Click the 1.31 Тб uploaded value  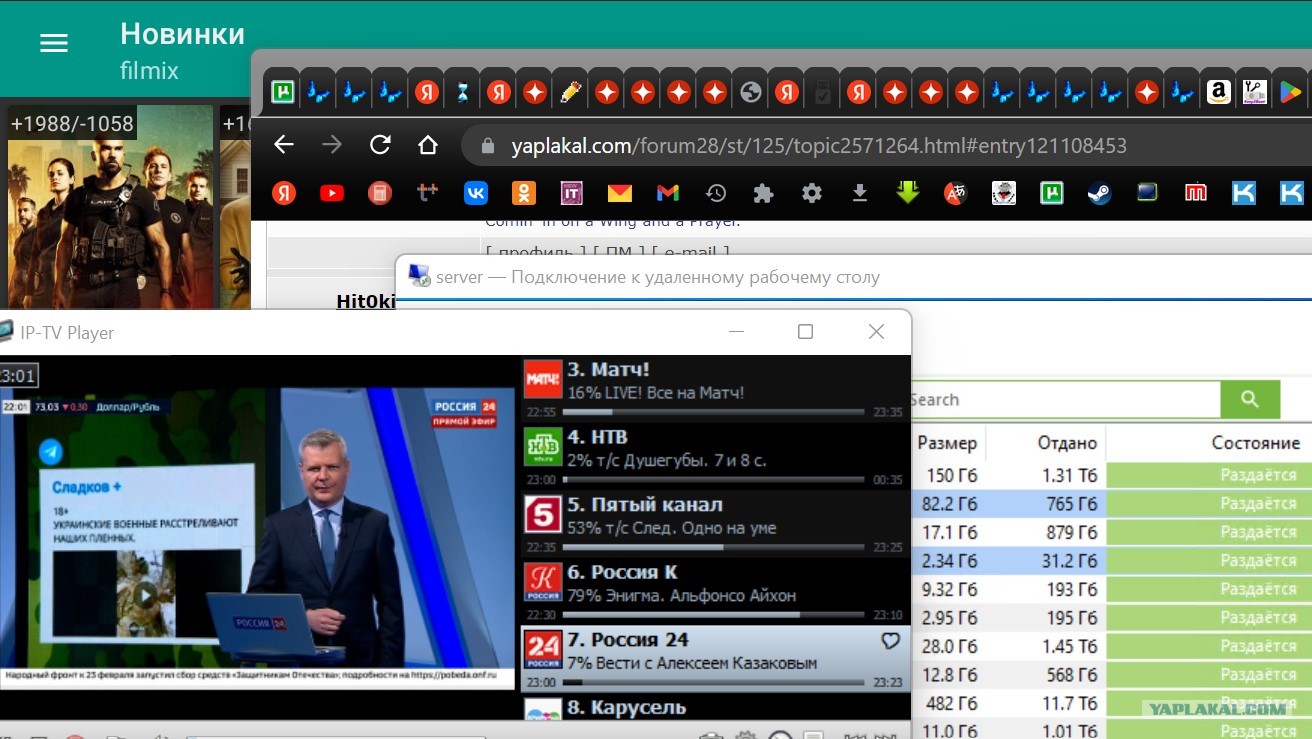click(1068, 476)
